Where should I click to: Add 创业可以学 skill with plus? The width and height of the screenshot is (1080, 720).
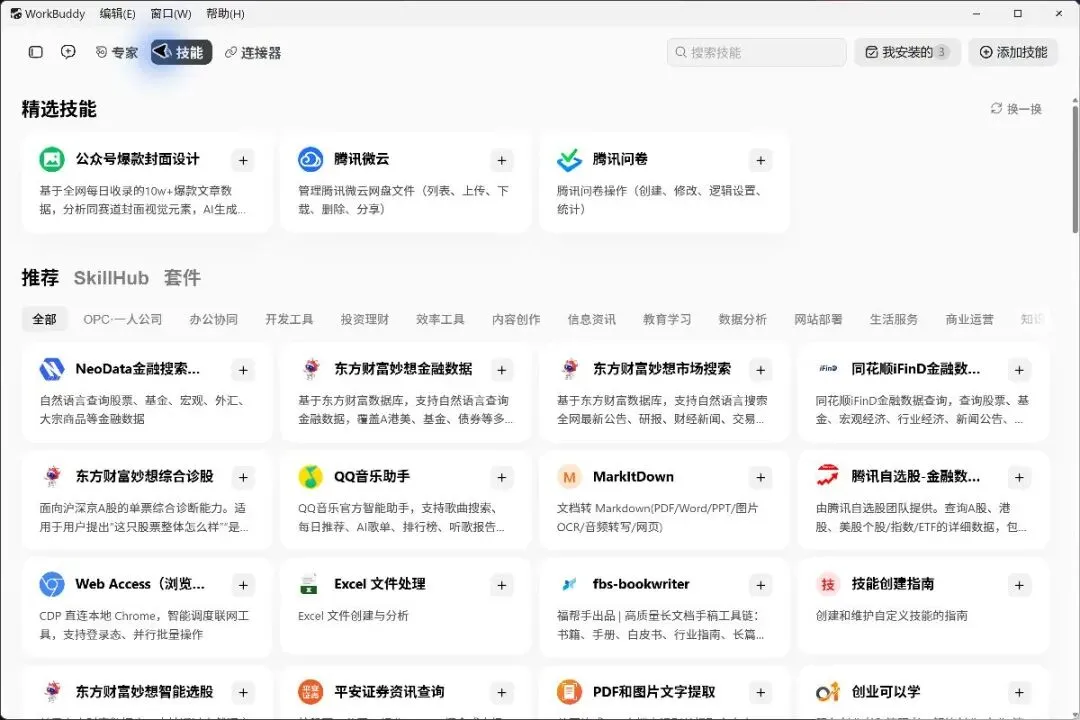tap(1019, 692)
